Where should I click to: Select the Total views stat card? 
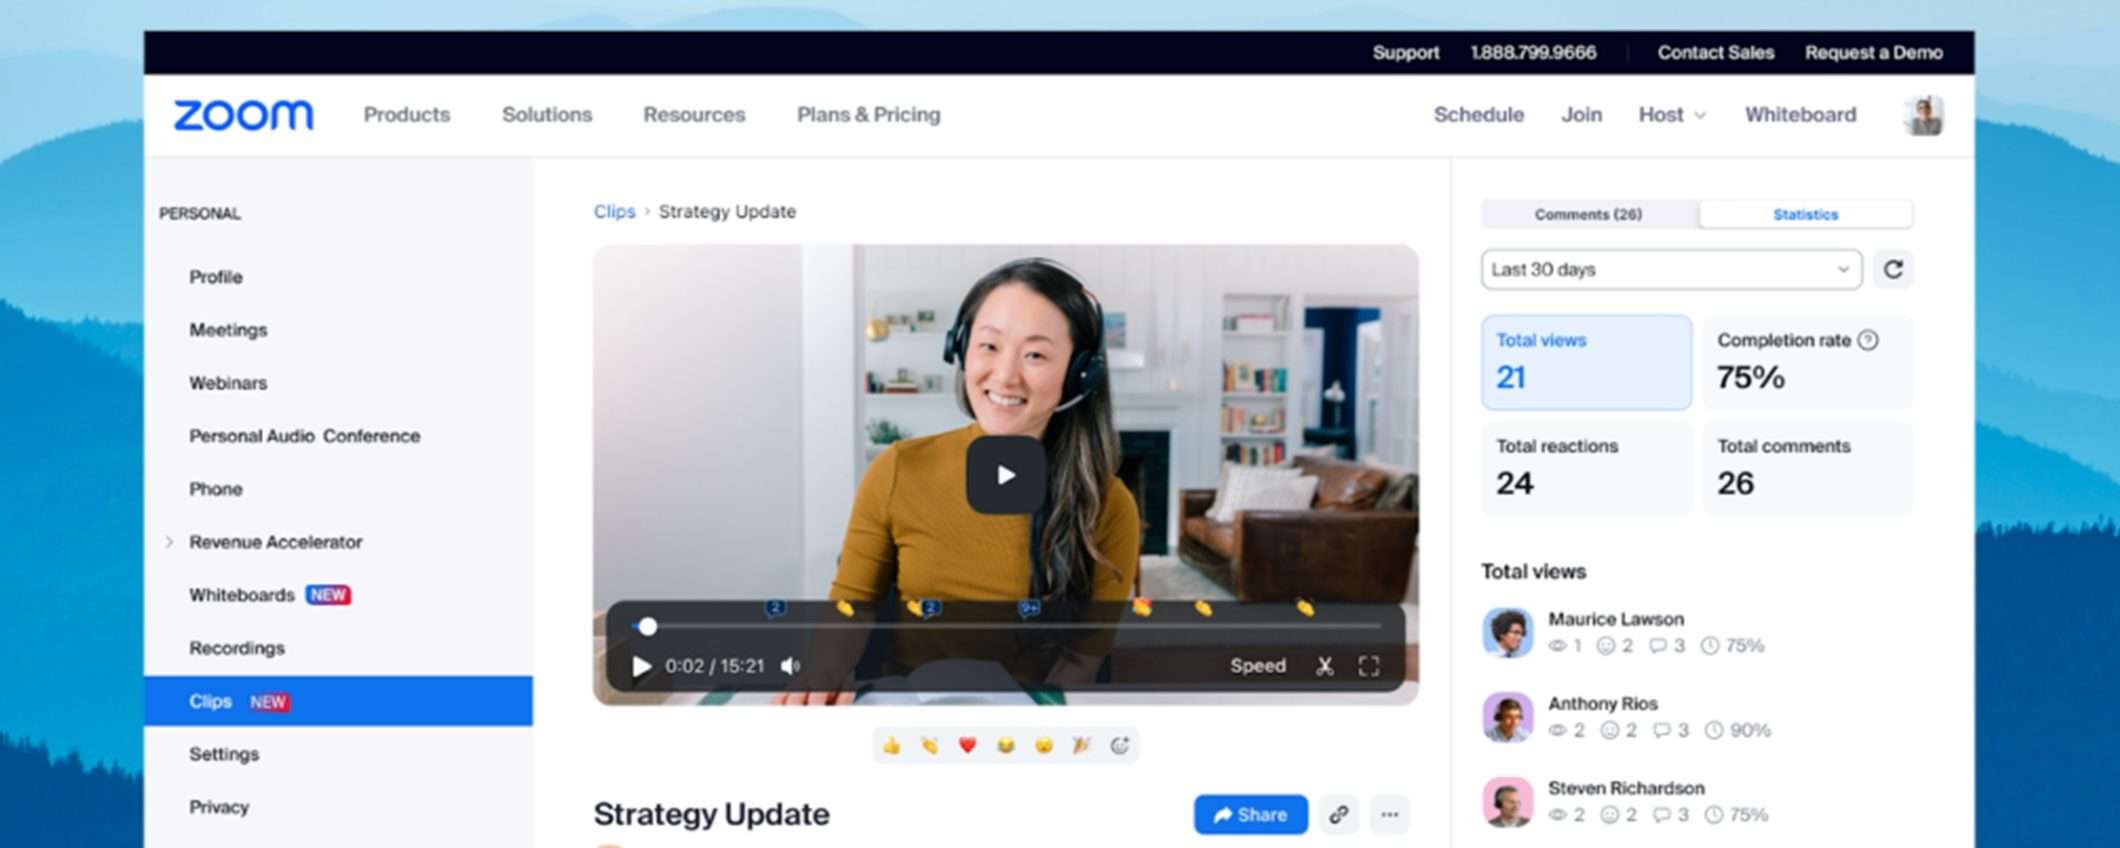1586,362
